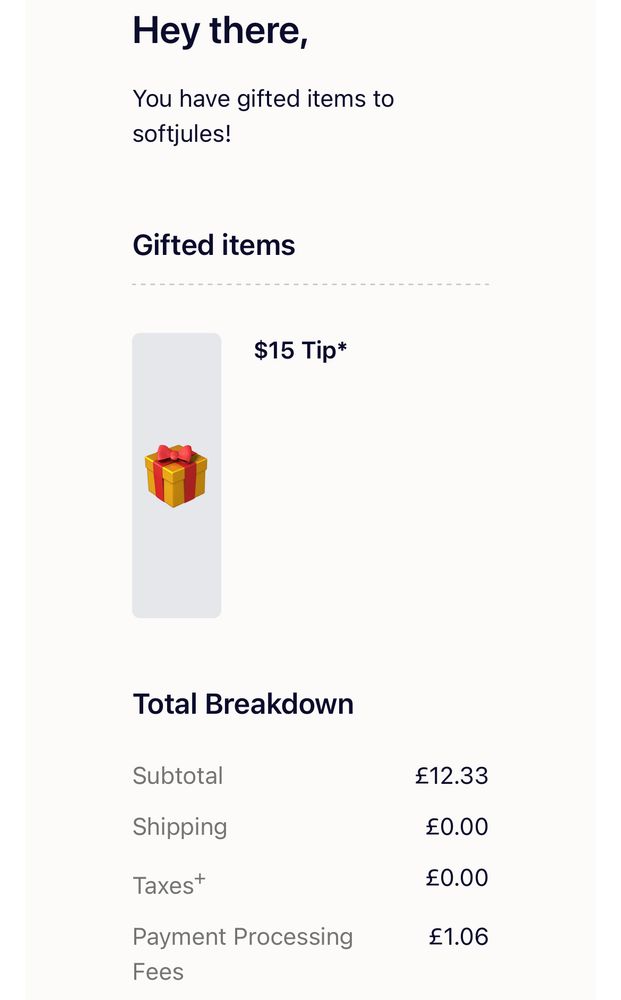The image size is (621, 1000).
Task: Click the Subtotal label
Action: click(x=178, y=776)
